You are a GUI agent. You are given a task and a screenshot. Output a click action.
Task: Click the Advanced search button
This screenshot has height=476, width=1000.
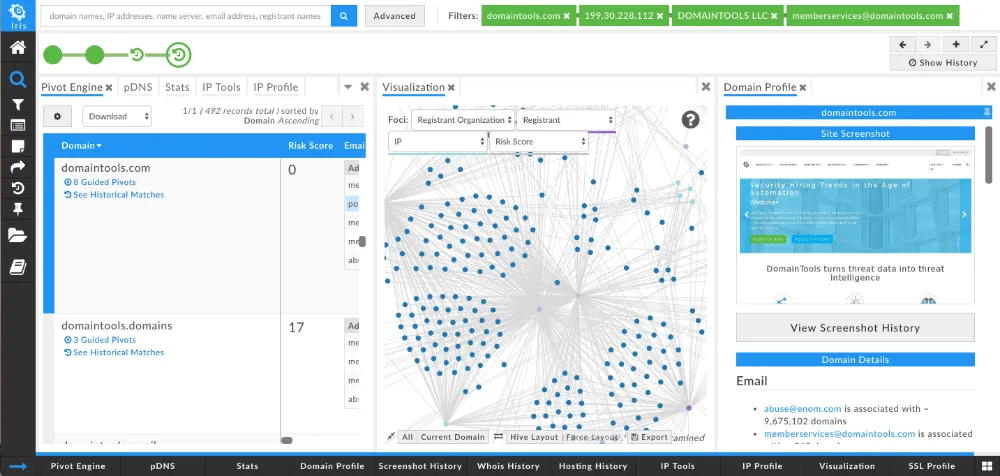click(x=395, y=16)
